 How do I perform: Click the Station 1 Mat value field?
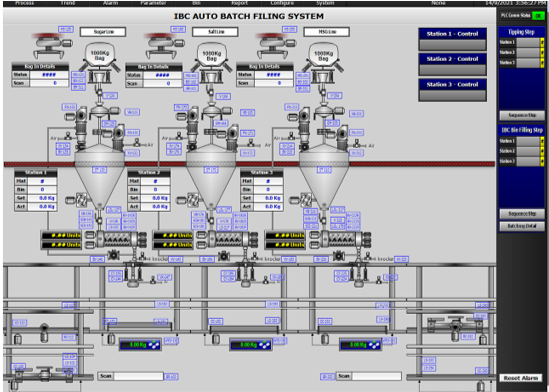point(42,181)
